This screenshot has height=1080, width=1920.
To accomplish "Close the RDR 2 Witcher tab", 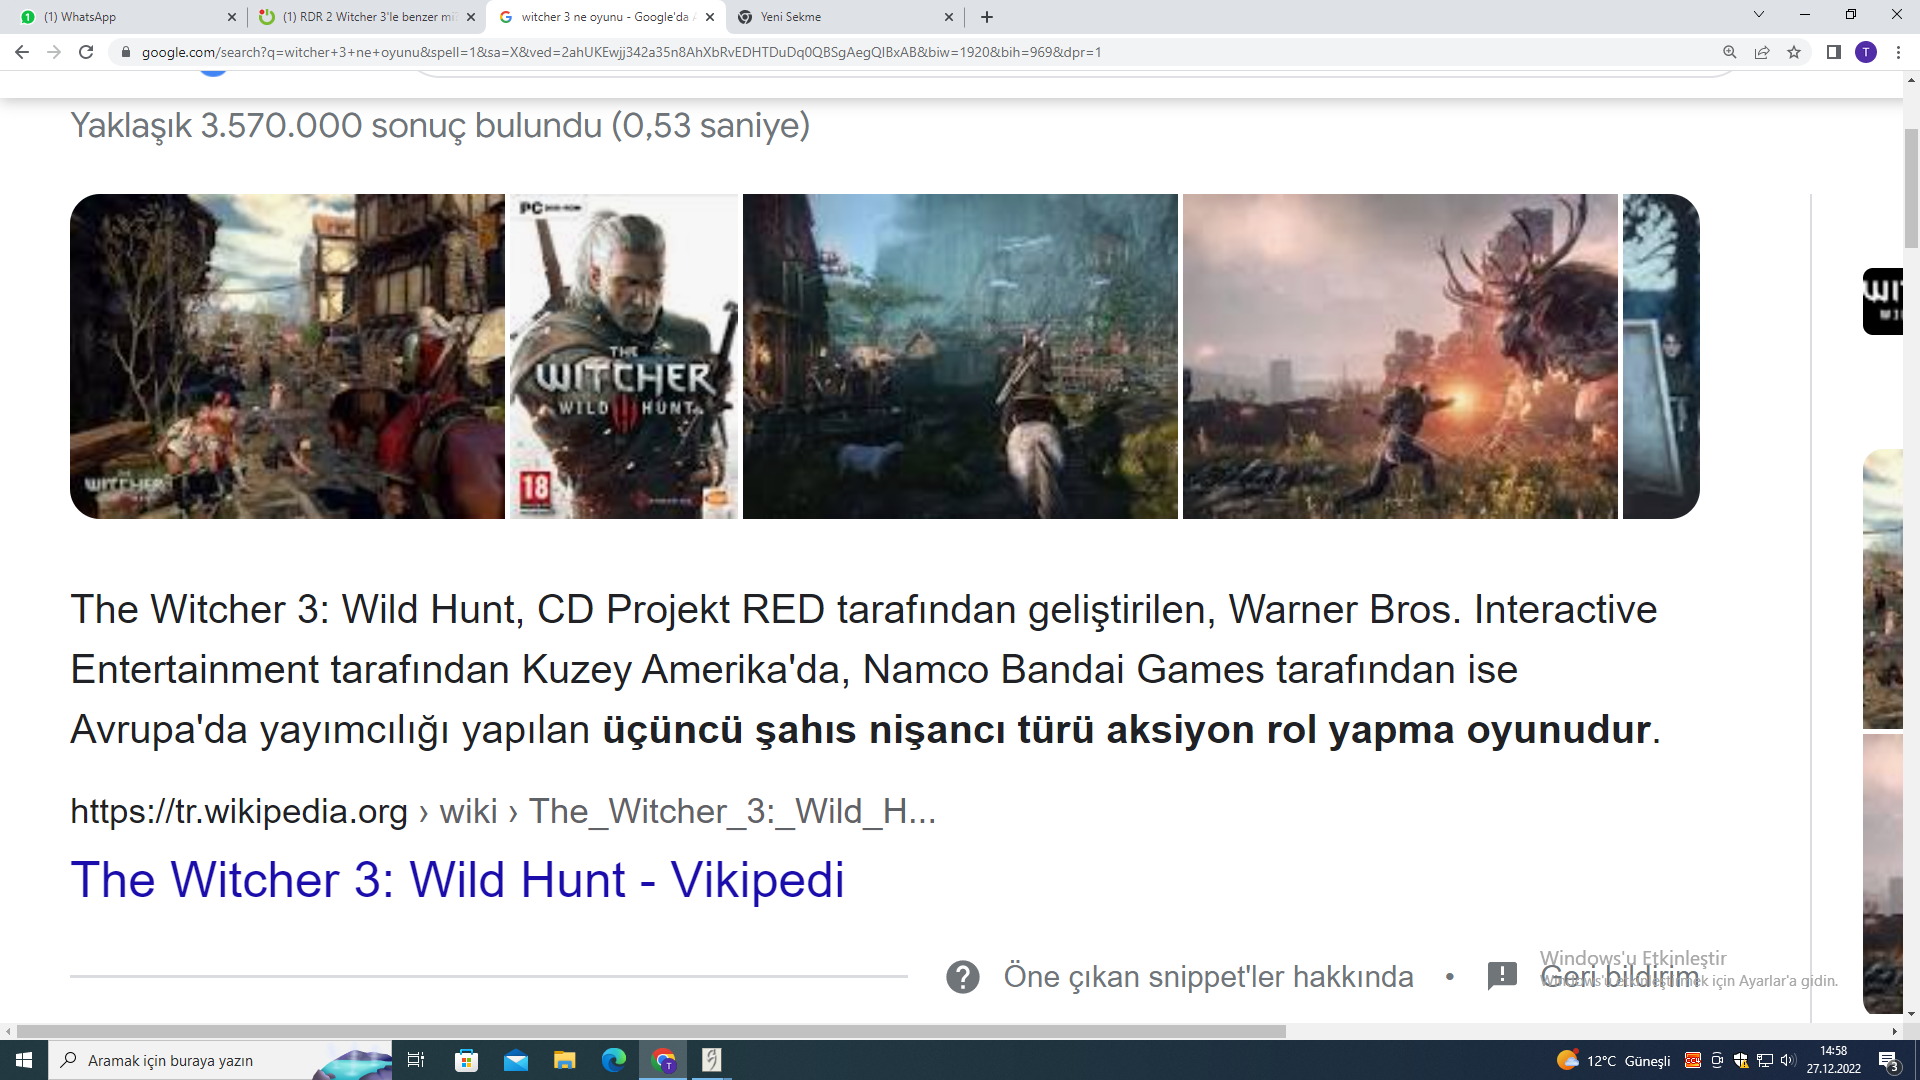I will point(471,17).
